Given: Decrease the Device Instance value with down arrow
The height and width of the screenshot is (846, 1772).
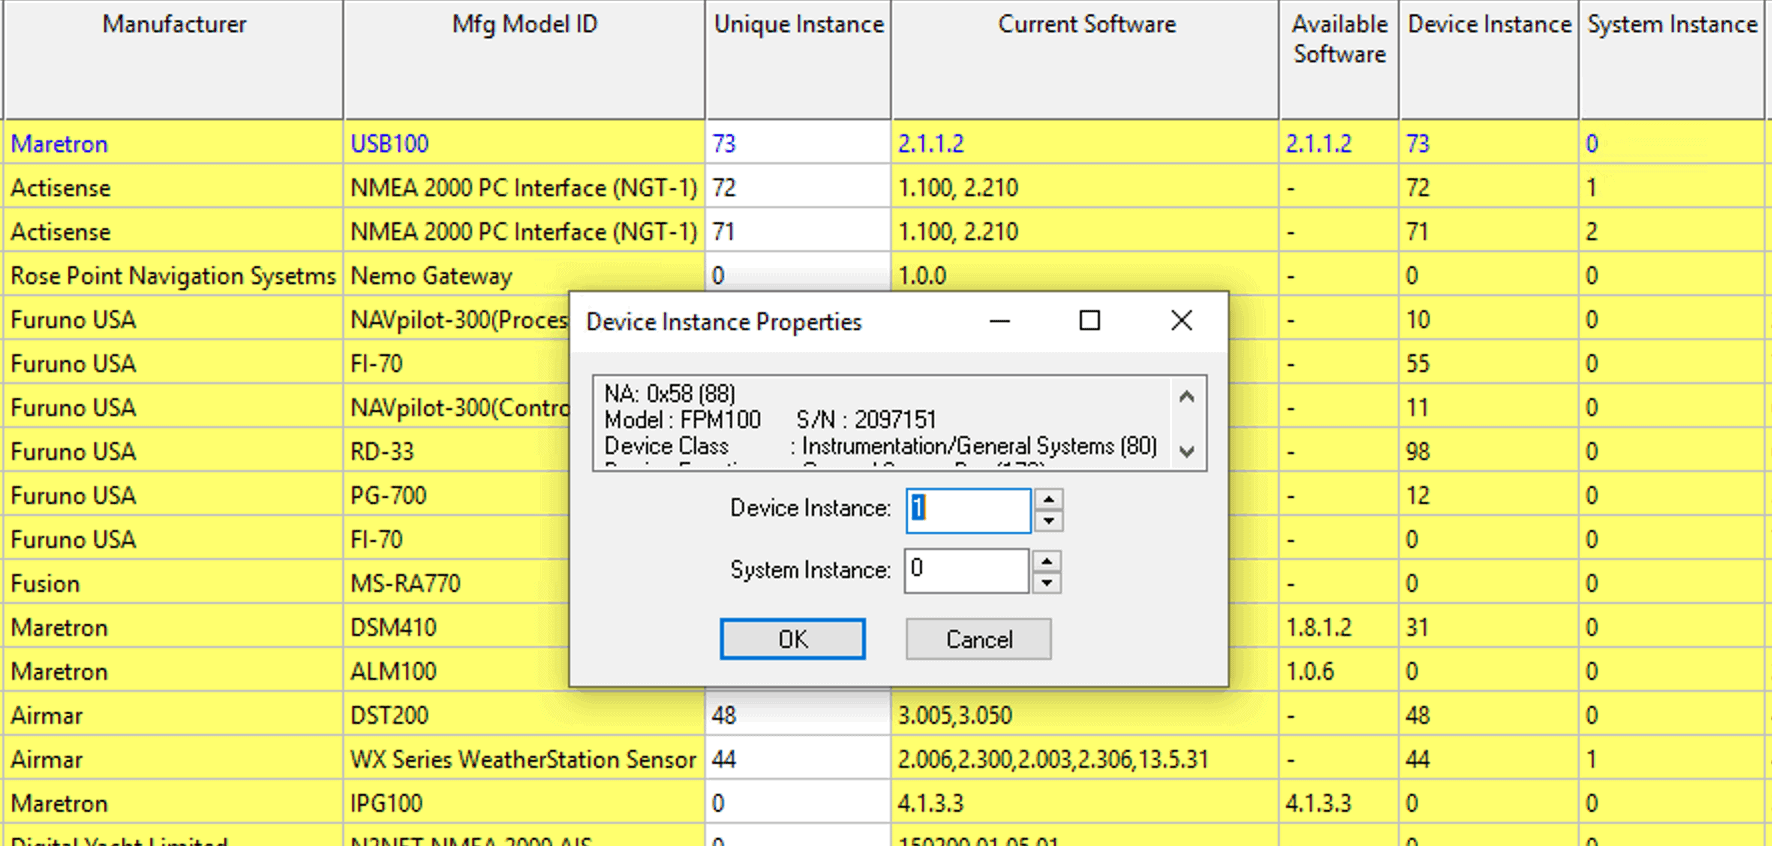Looking at the screenshot, I should (1048, 521).
